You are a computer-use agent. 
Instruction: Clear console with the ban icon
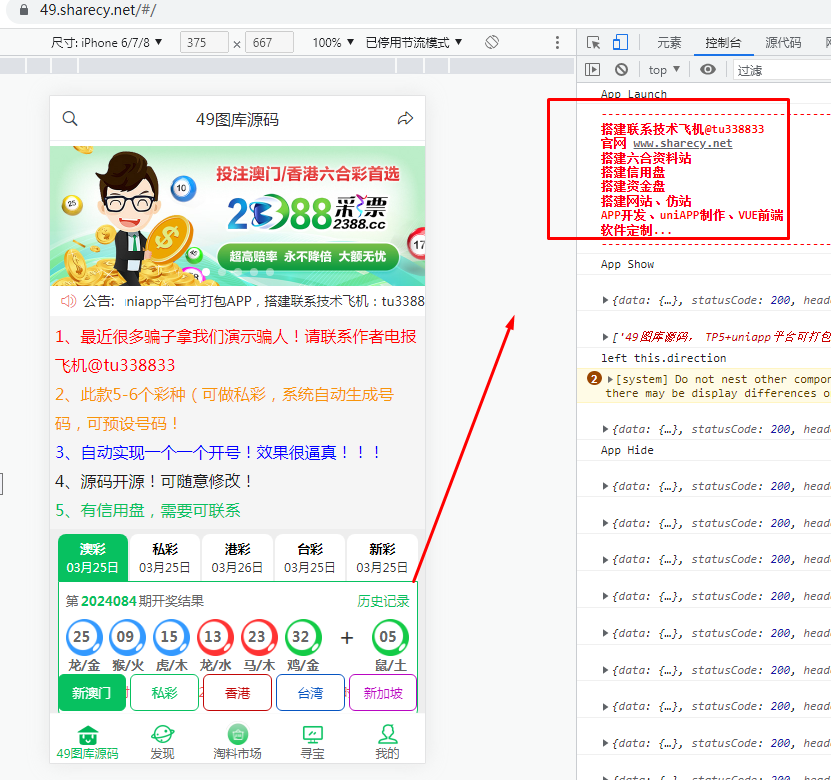point(621,69)
